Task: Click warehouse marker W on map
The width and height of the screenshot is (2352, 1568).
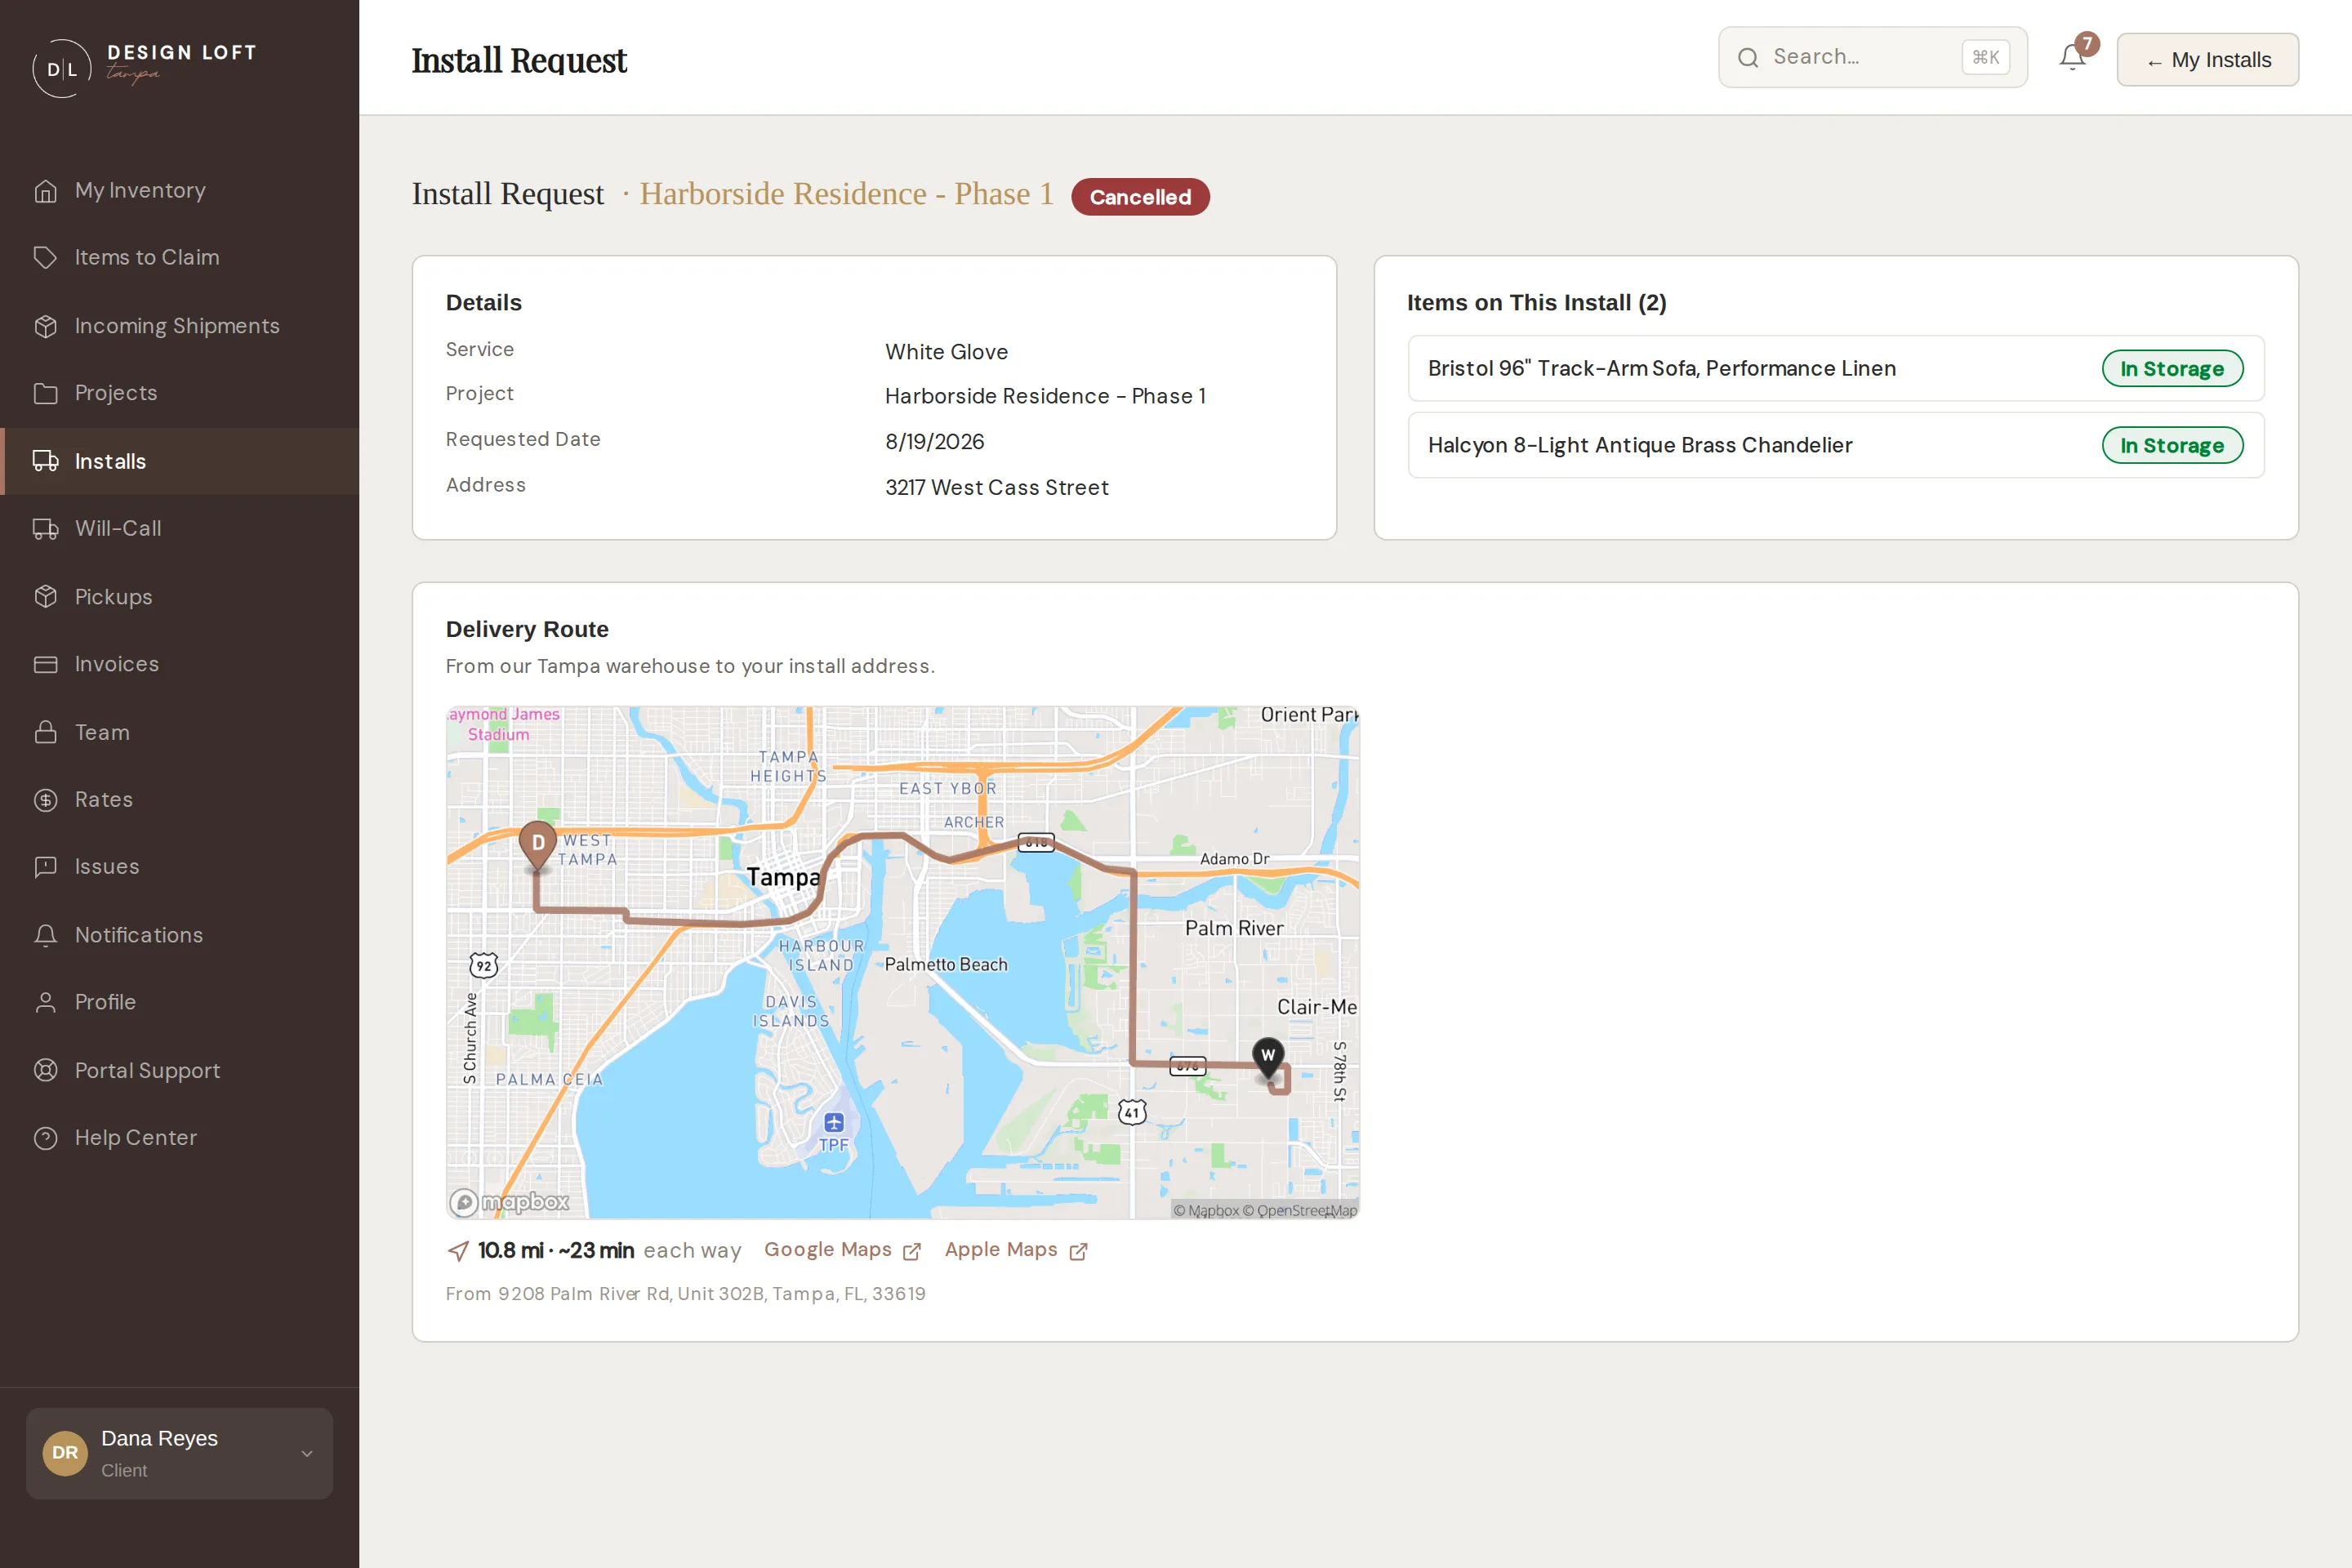Action: tap(1268, 1058)
